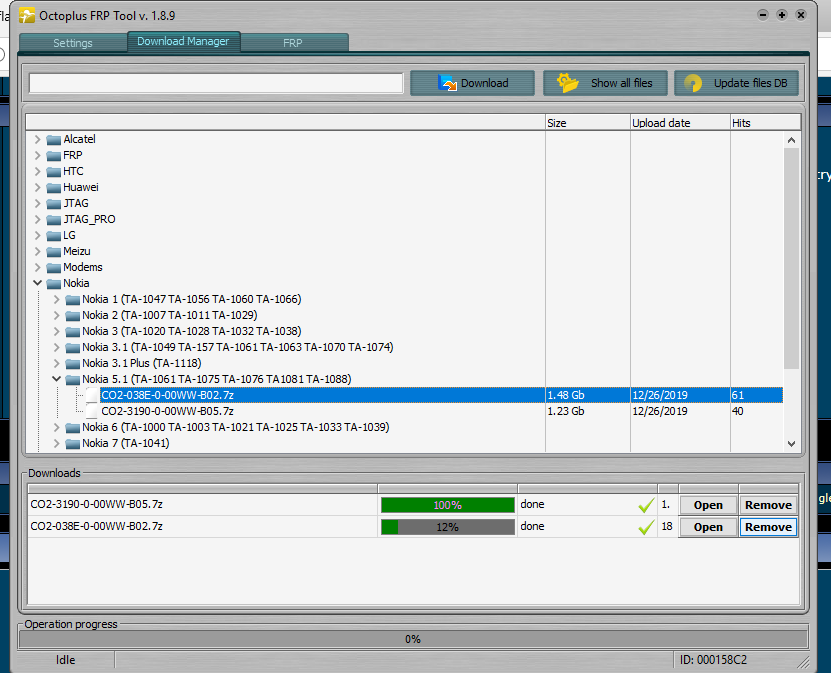Collapse the Nokia folder chevron
This screenshot has width=831, height=673.
(37, 283)
